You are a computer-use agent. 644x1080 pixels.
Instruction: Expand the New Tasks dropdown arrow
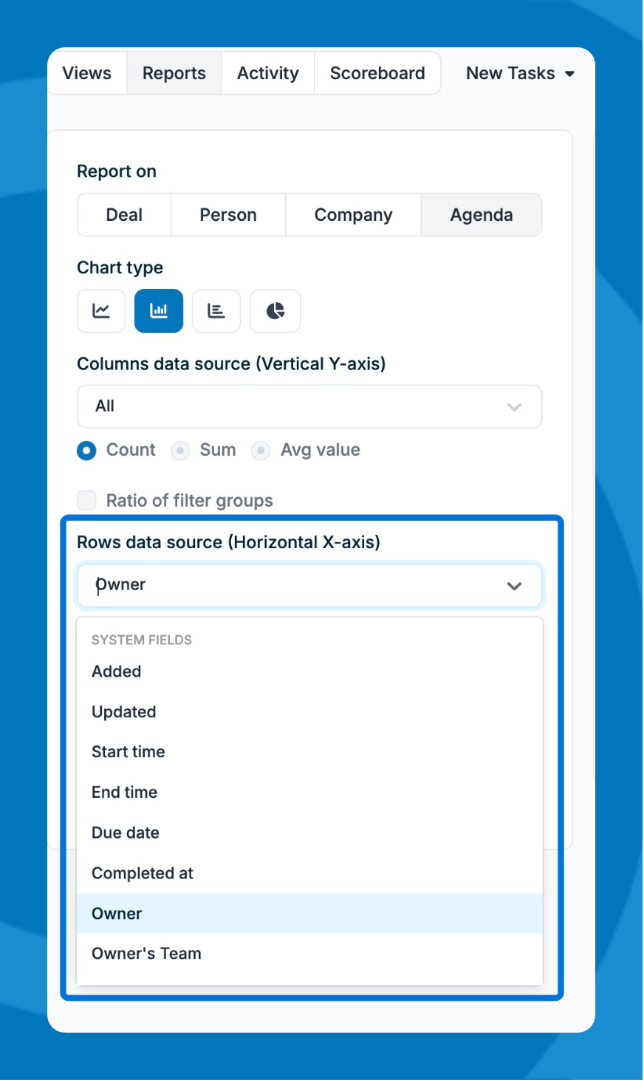(570, 74)
